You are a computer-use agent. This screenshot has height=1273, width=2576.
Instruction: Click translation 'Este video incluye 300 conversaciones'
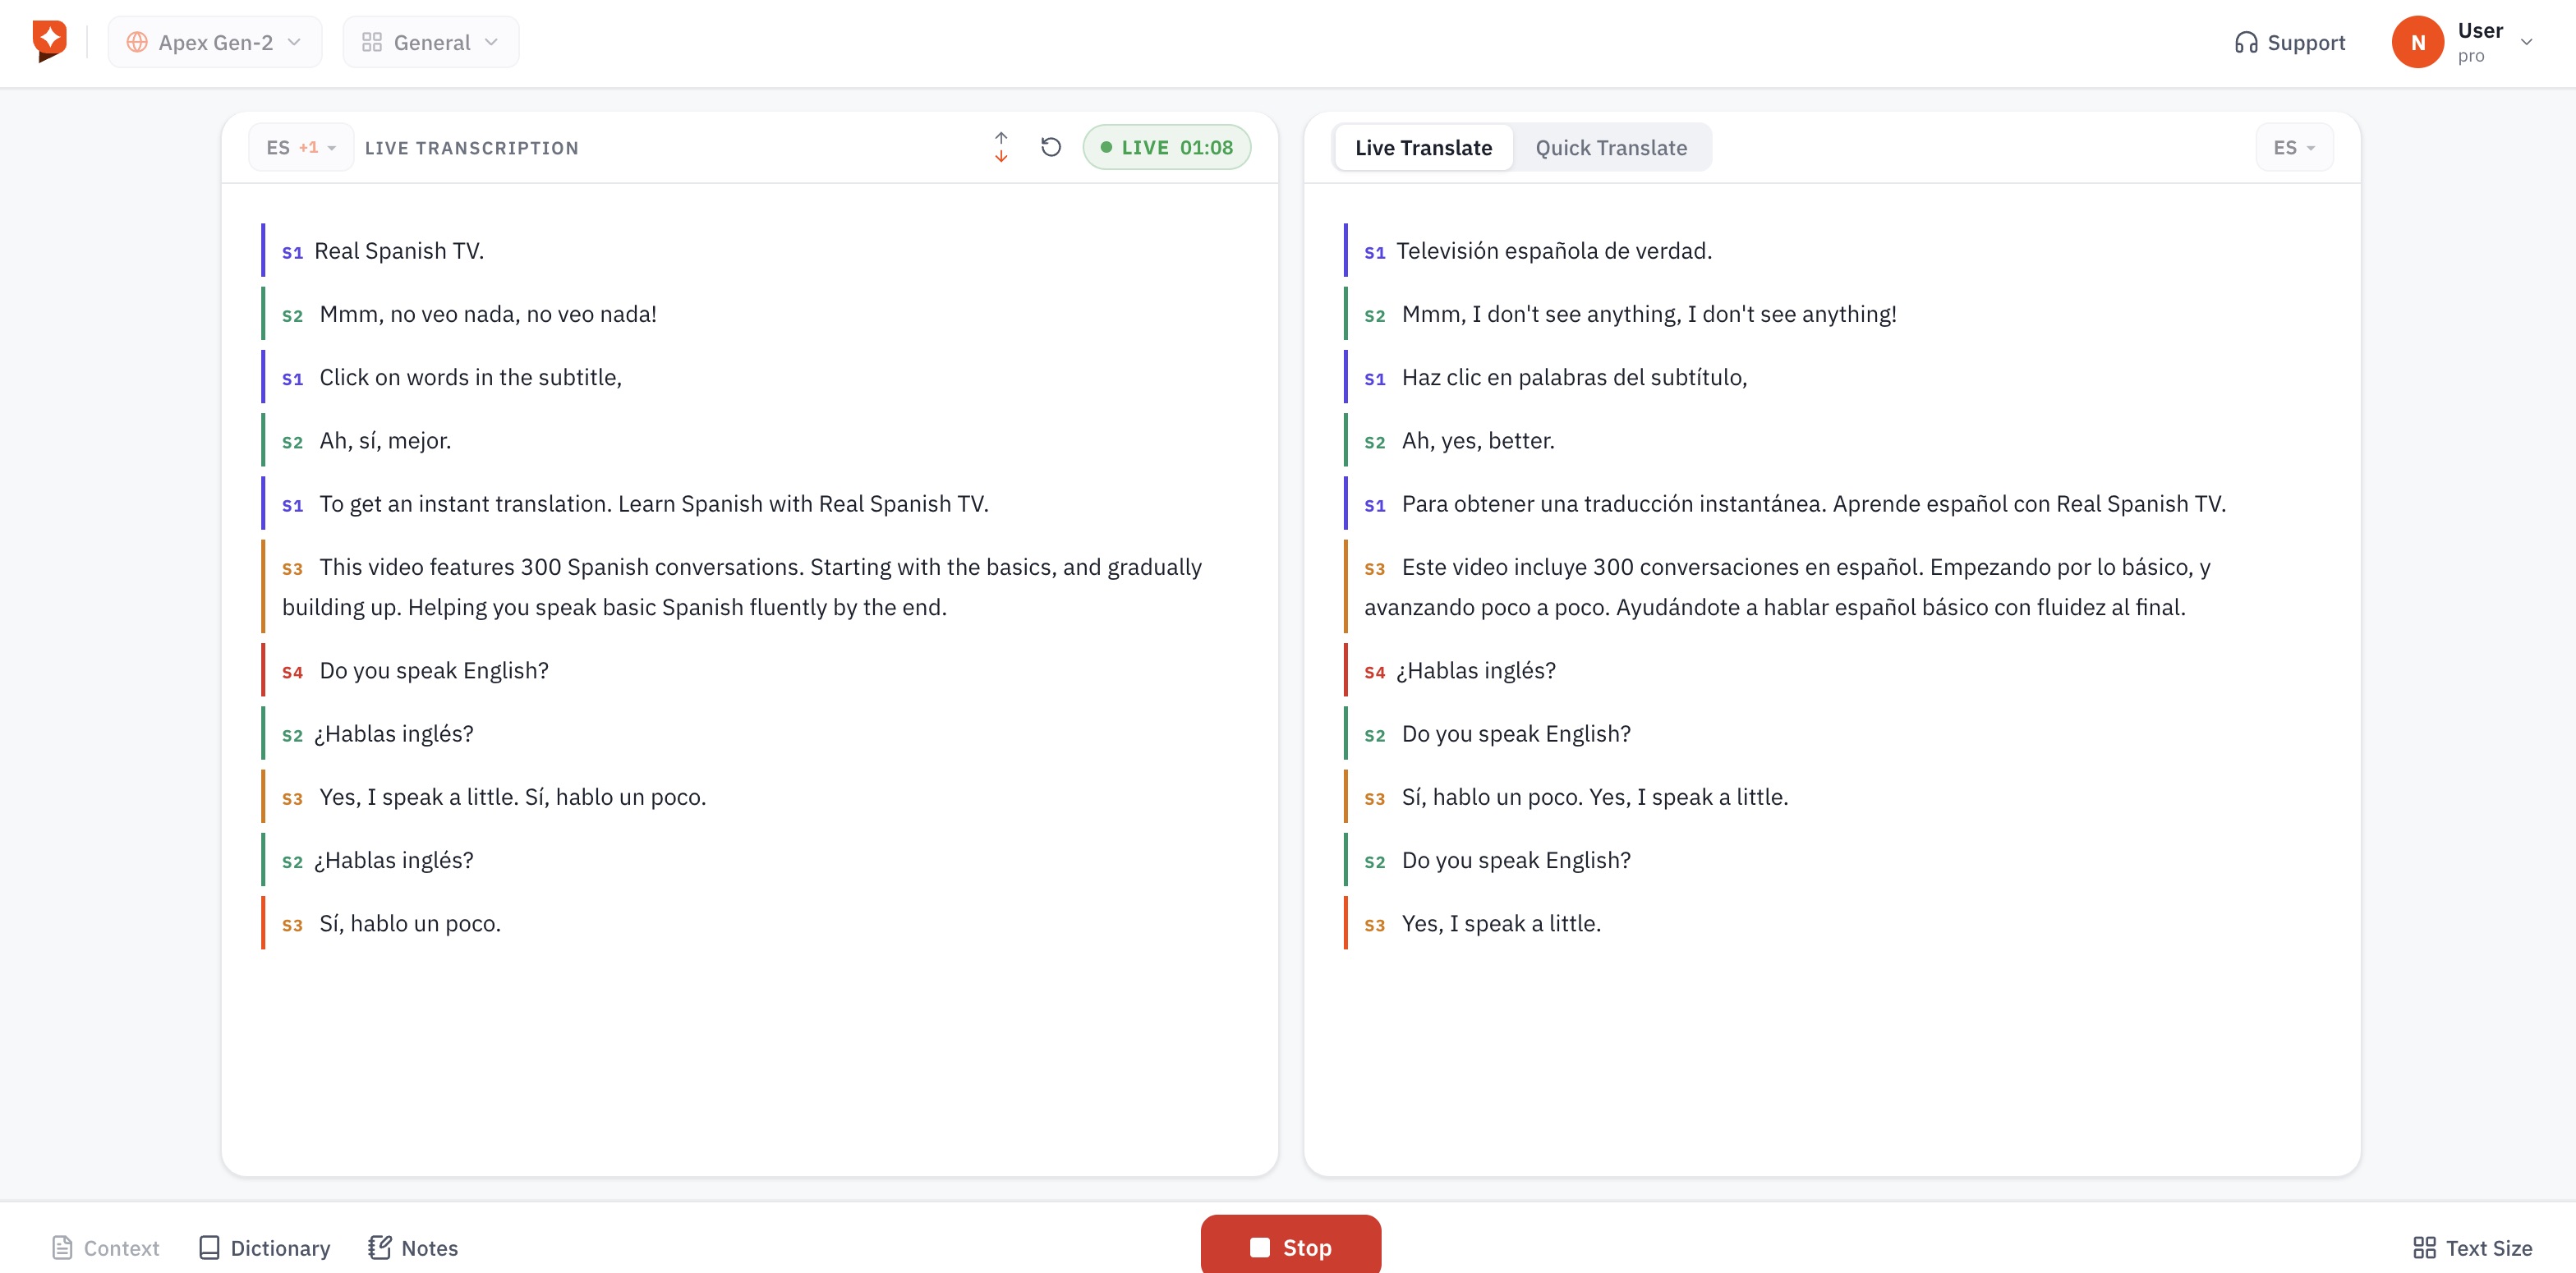[1662, 567]
